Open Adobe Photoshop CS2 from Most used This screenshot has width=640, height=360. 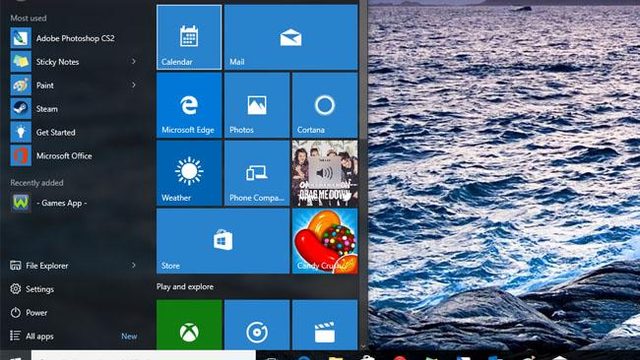[76, 38]
